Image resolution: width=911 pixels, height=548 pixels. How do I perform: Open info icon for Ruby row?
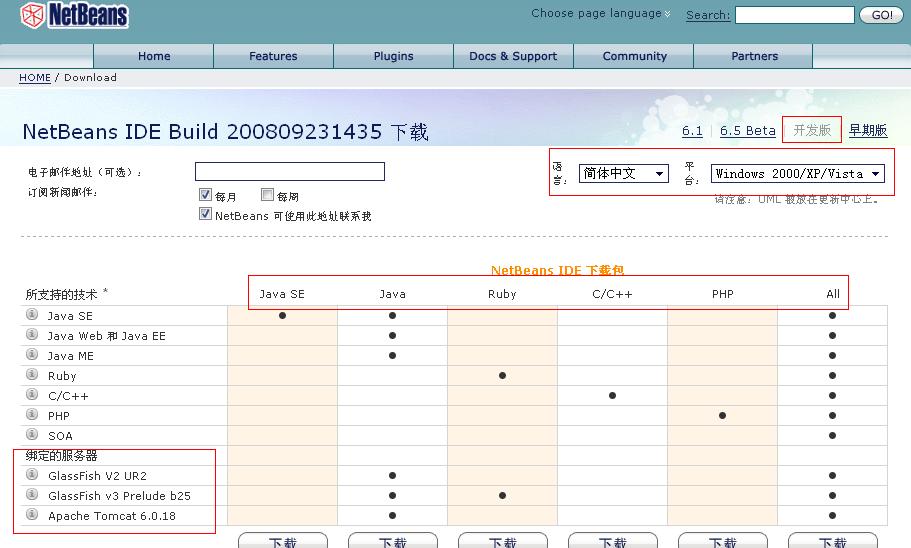click(32, 374)
